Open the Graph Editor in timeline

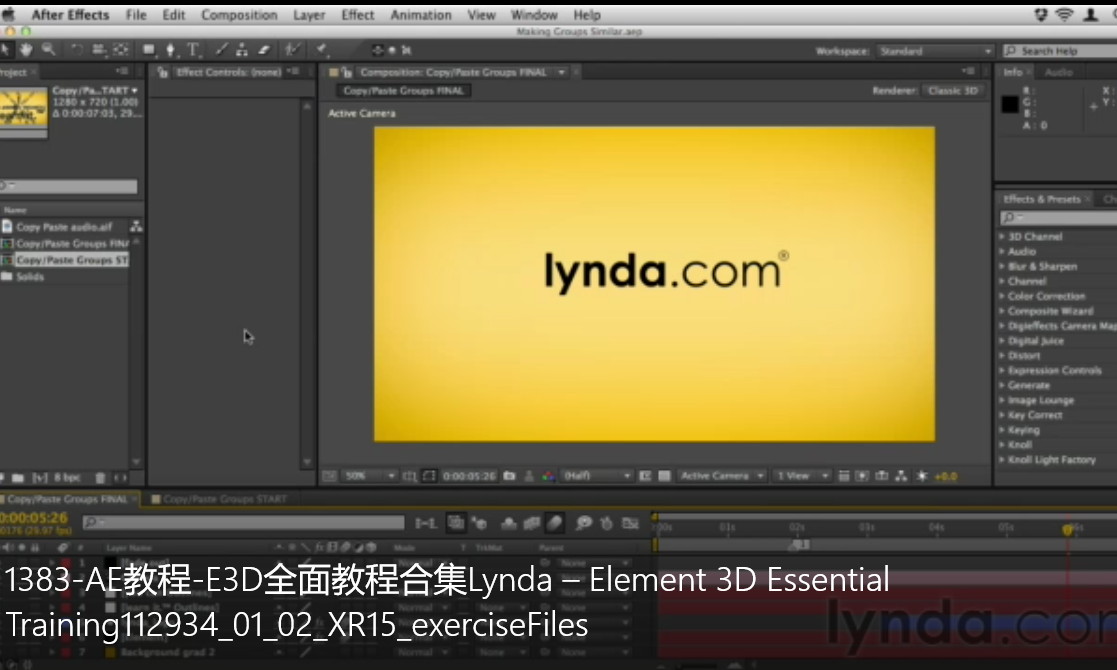pos(630,523)
